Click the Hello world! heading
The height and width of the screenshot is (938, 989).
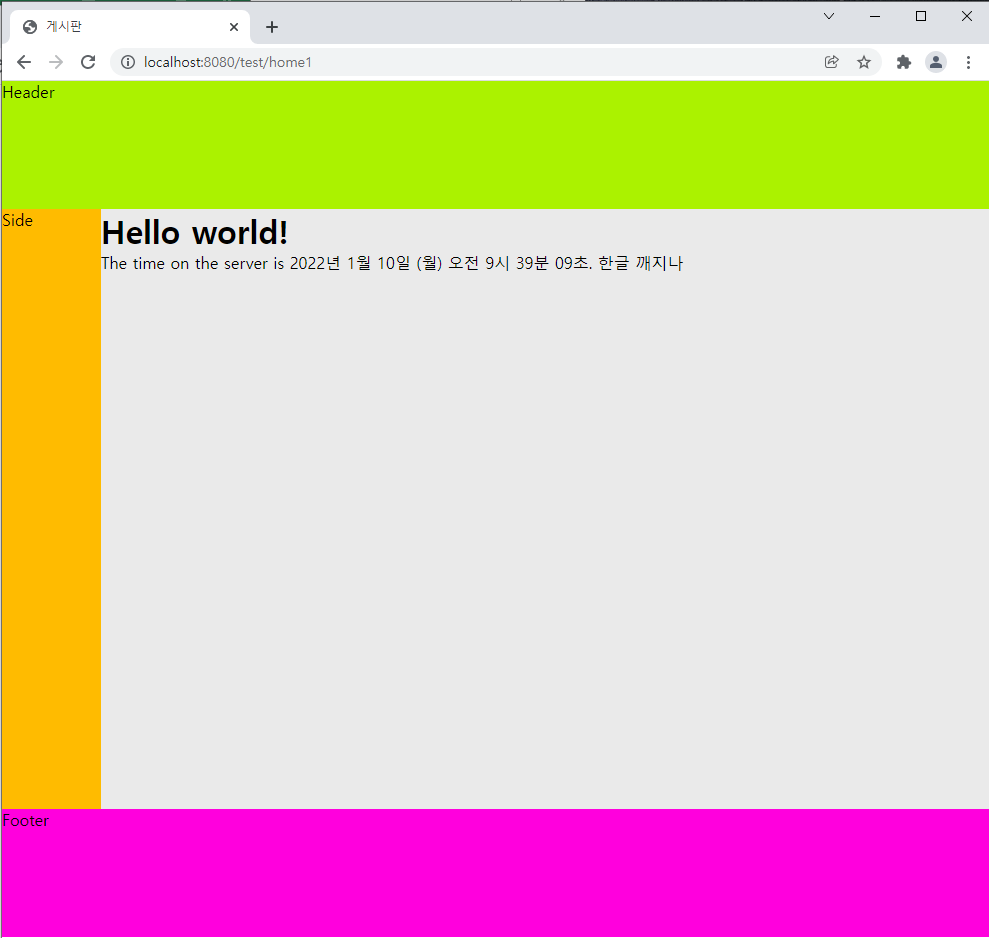(x=195, y=233)
